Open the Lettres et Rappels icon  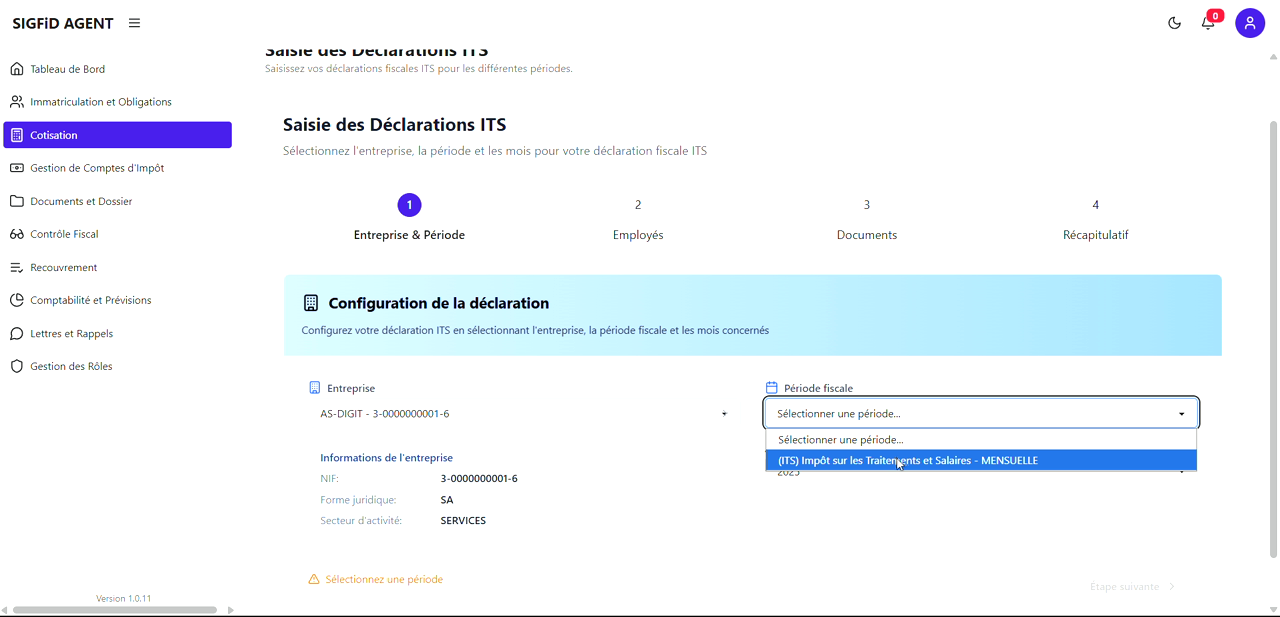[15, 332]
